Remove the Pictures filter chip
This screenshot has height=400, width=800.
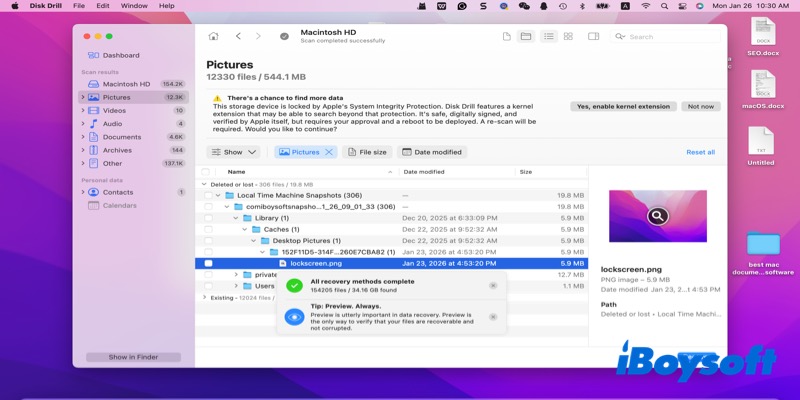[329, 152]
